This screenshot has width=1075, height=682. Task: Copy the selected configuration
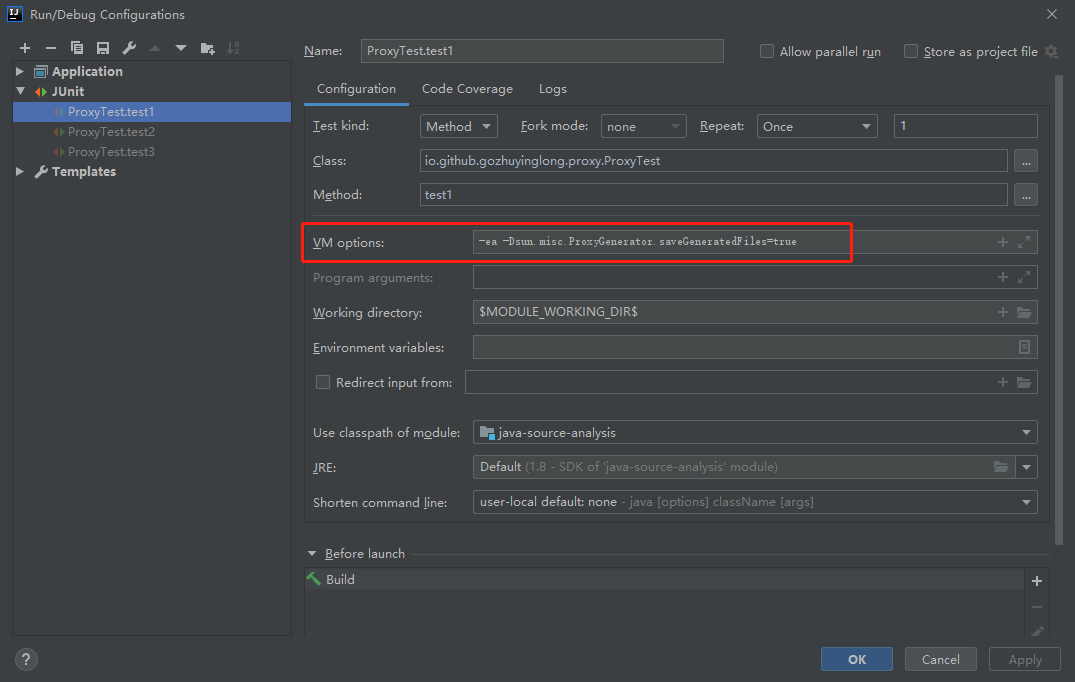click(77, 48)
